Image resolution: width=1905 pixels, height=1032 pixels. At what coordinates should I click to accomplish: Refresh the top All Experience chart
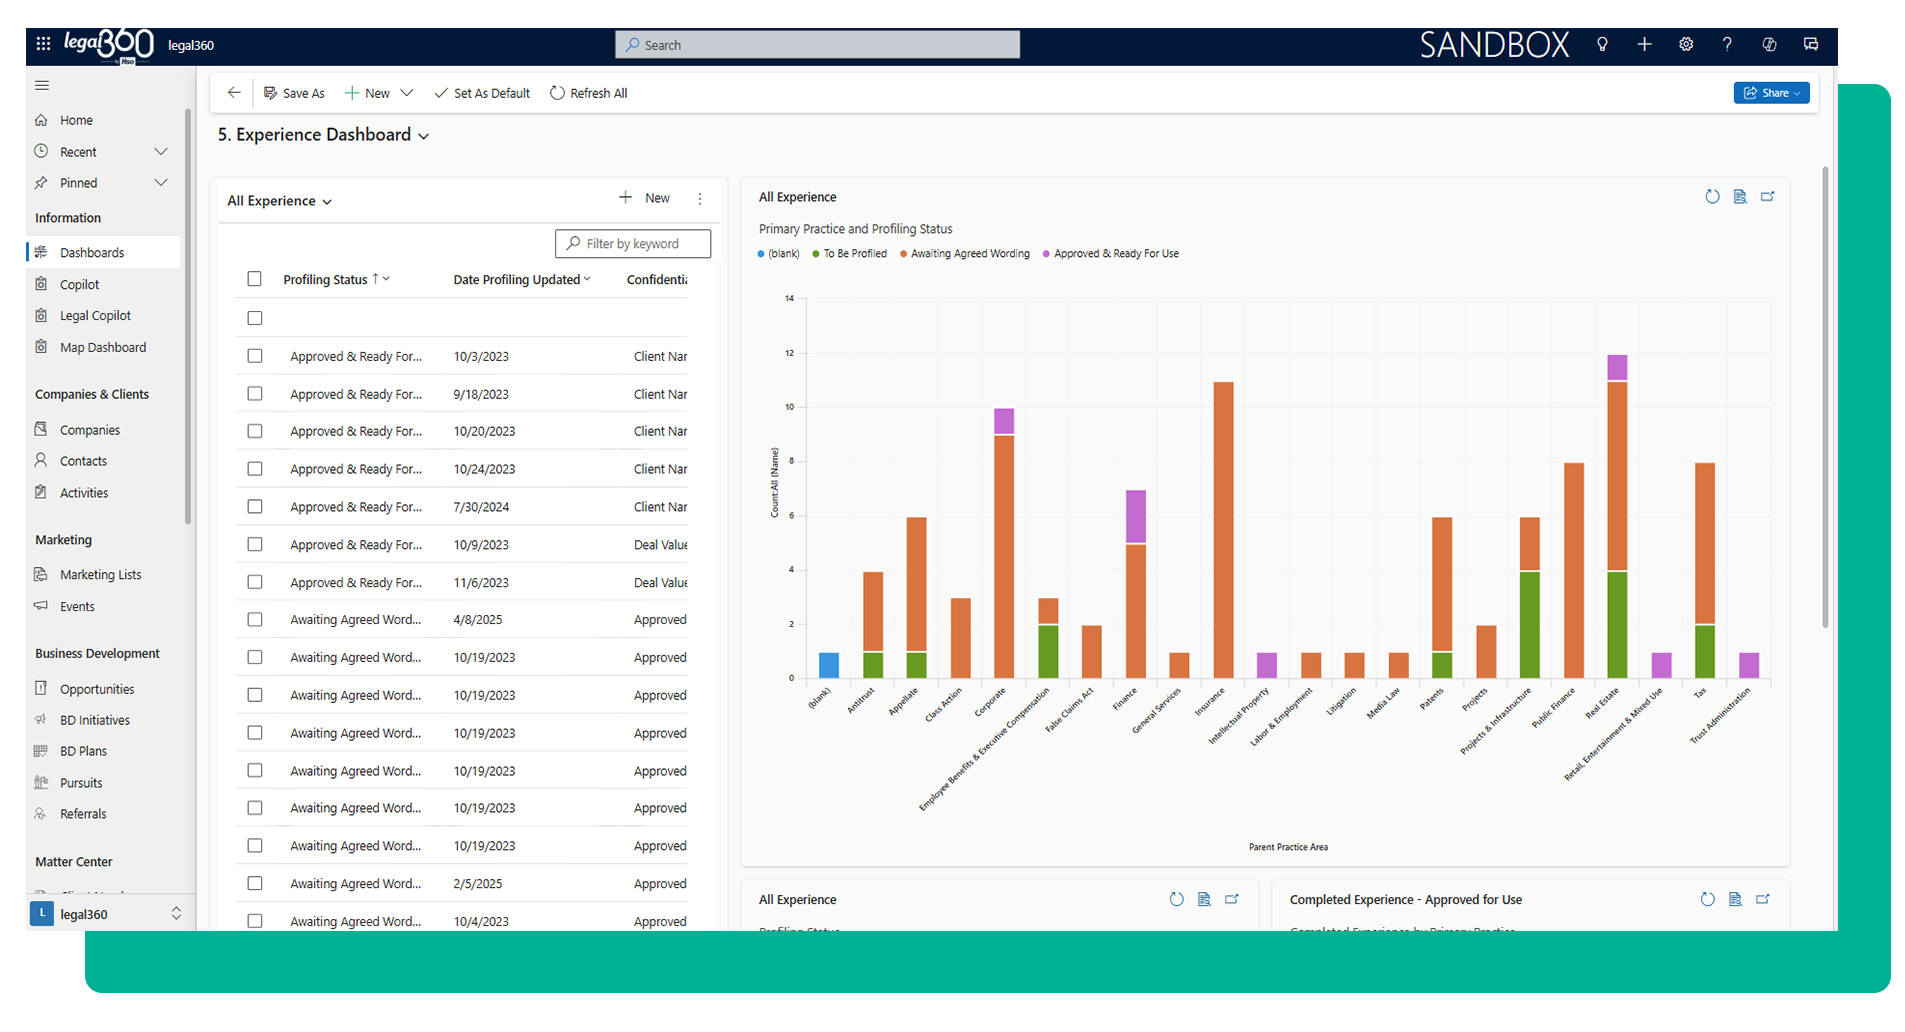tap(1712, 197)
